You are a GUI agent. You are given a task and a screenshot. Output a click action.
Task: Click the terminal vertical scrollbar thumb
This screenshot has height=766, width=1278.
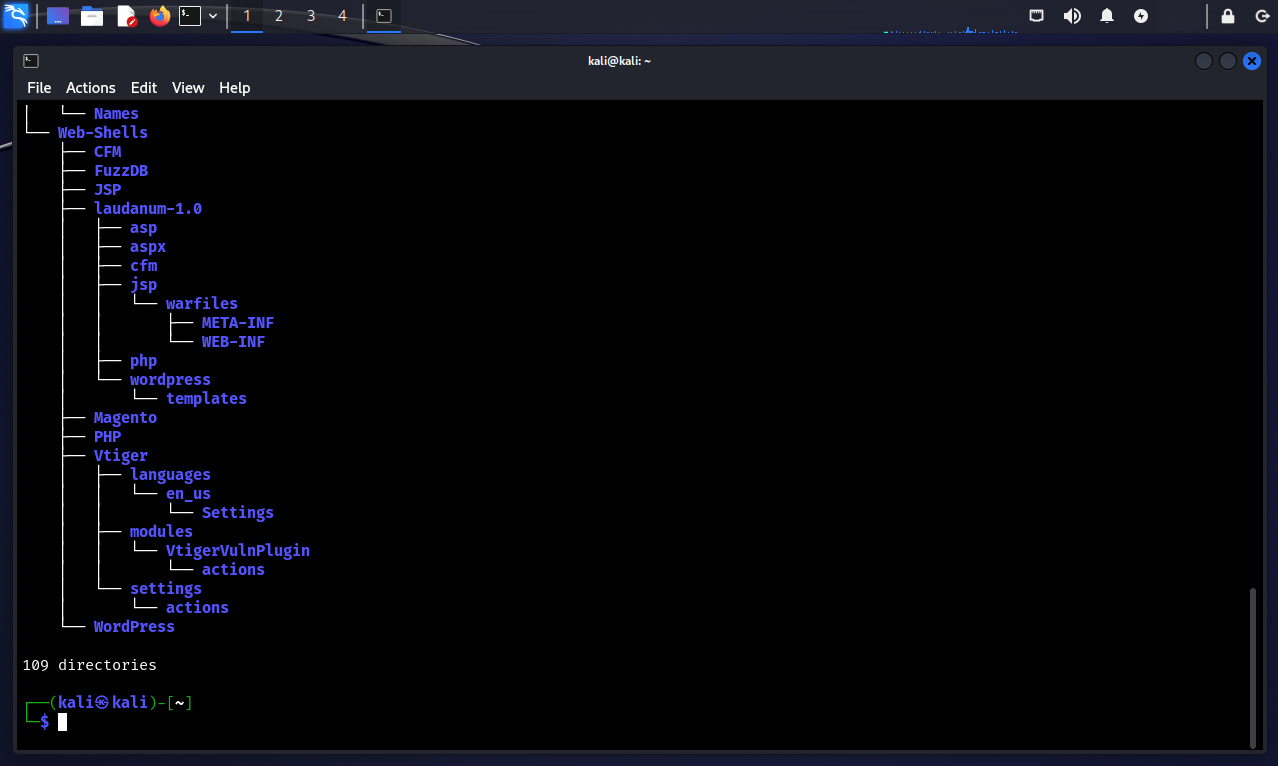tap(1254, 667)
